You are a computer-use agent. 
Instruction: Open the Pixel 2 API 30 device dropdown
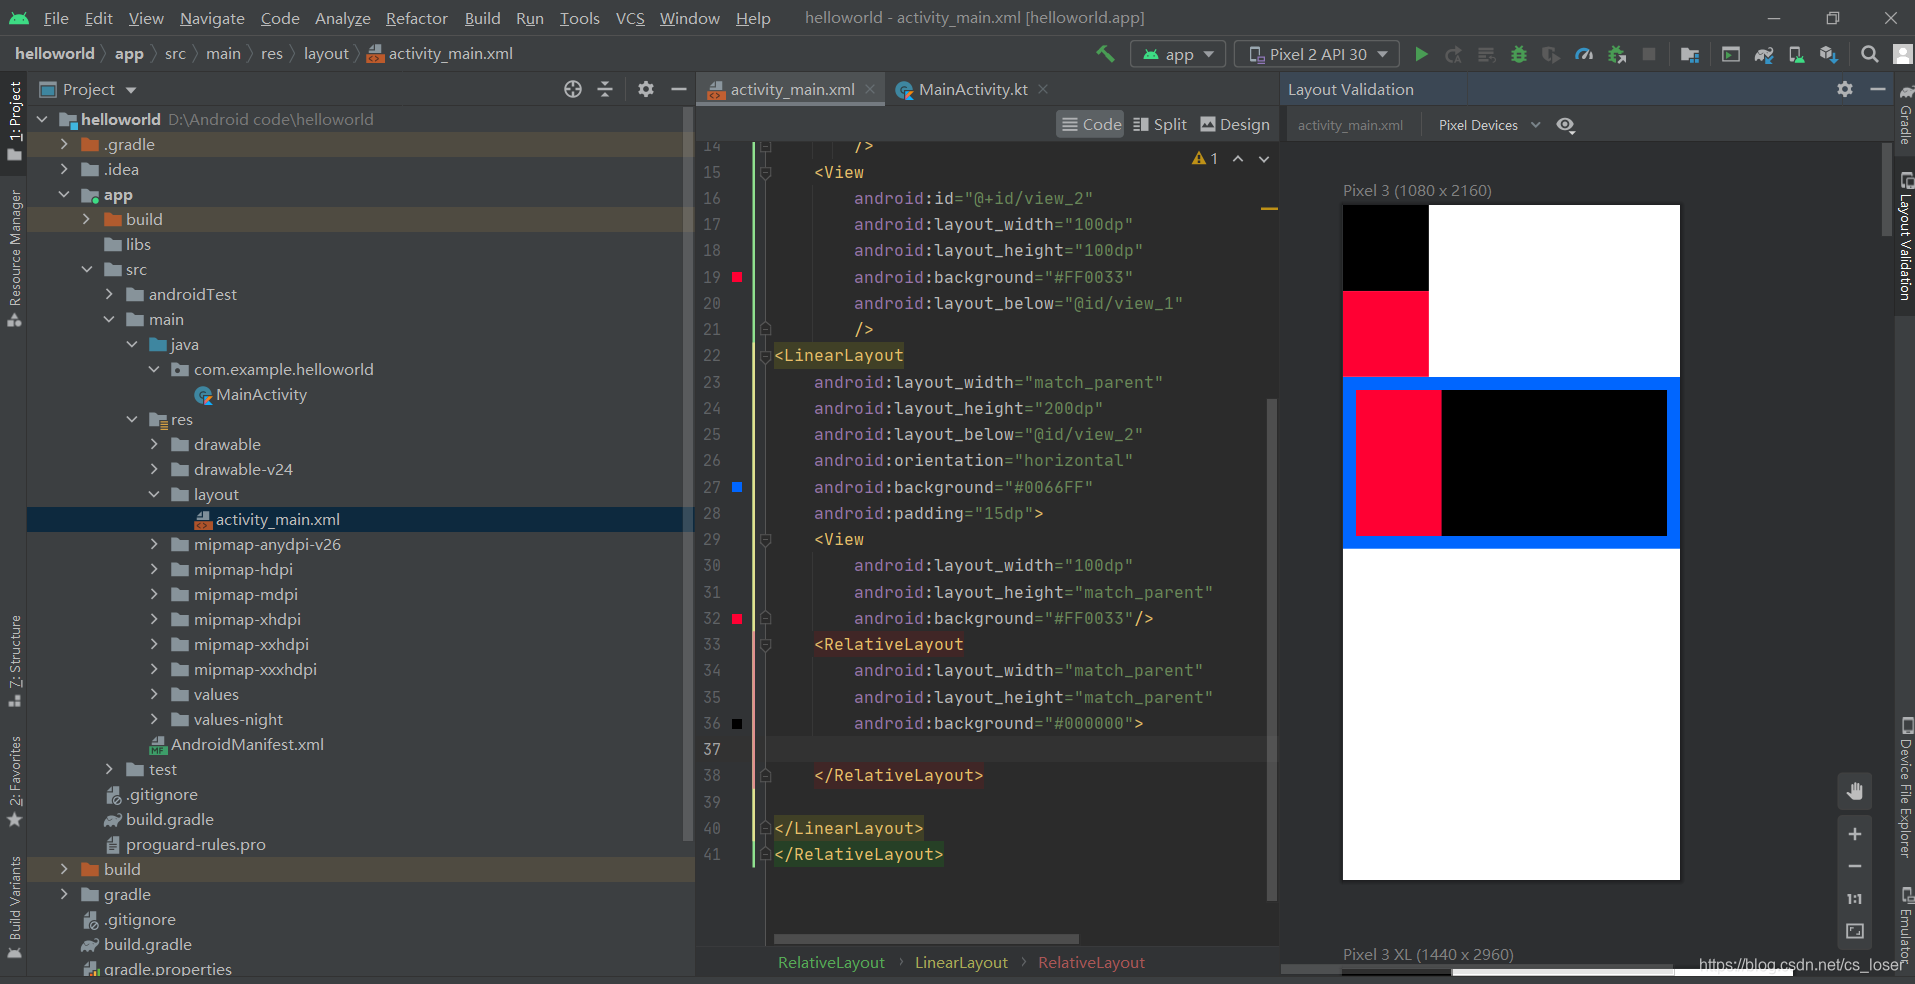(1318, 54)
